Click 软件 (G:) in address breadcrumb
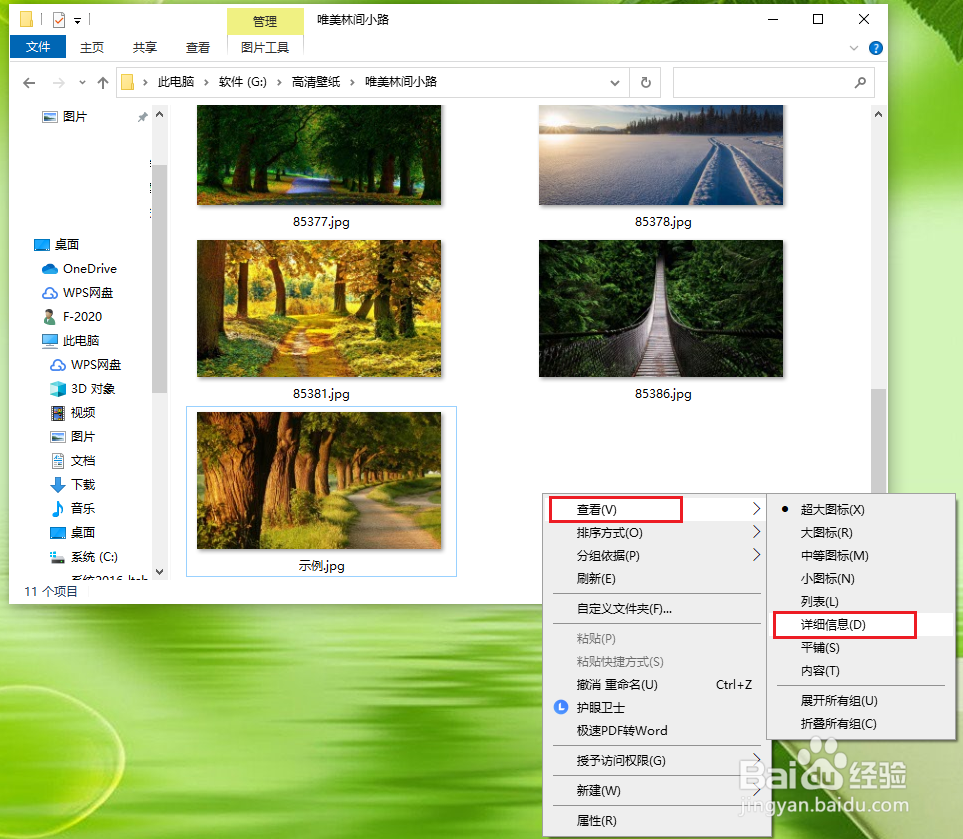This screenshot has width=963, height=839. point(243,82)
